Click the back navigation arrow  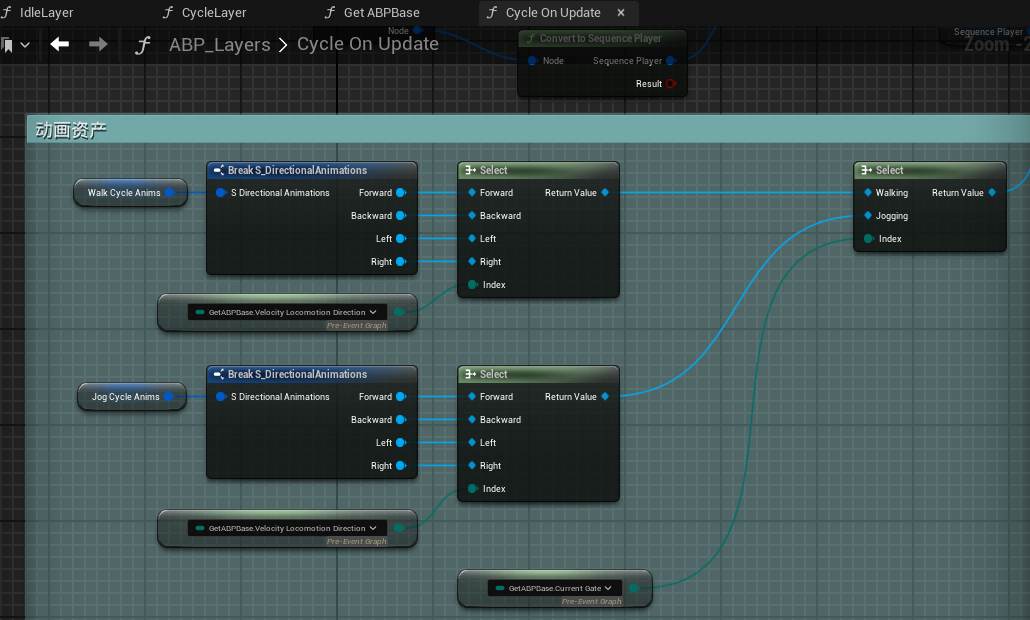(x=60, y=44)
